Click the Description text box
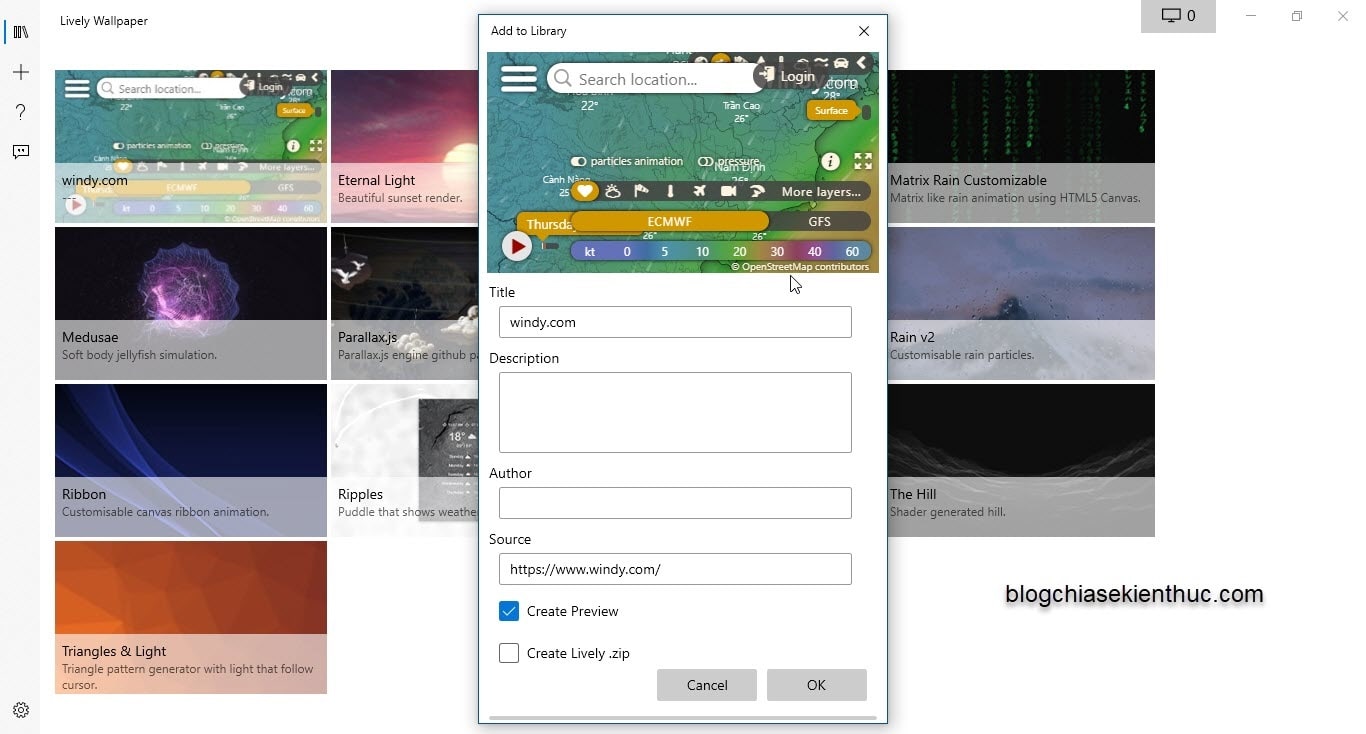This screenshot has height=734, width=1366. [675, 412]
